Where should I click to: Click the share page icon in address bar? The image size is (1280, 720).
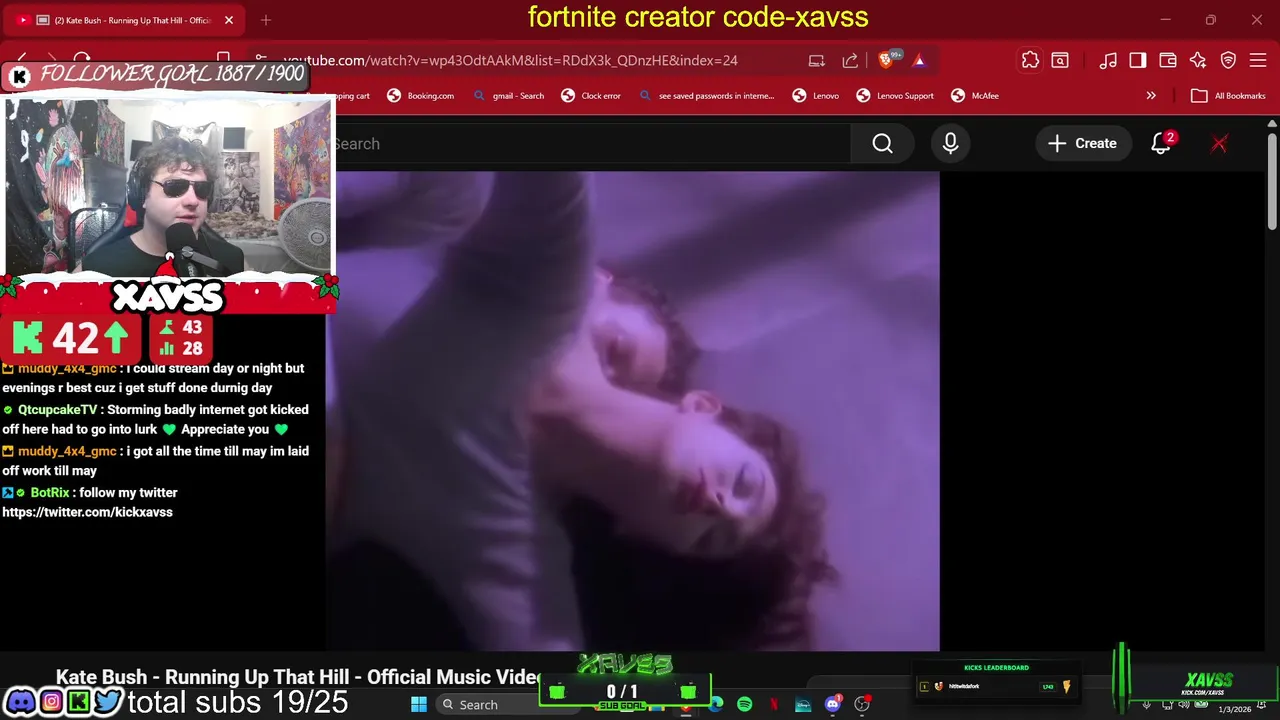tap(850, 60)
